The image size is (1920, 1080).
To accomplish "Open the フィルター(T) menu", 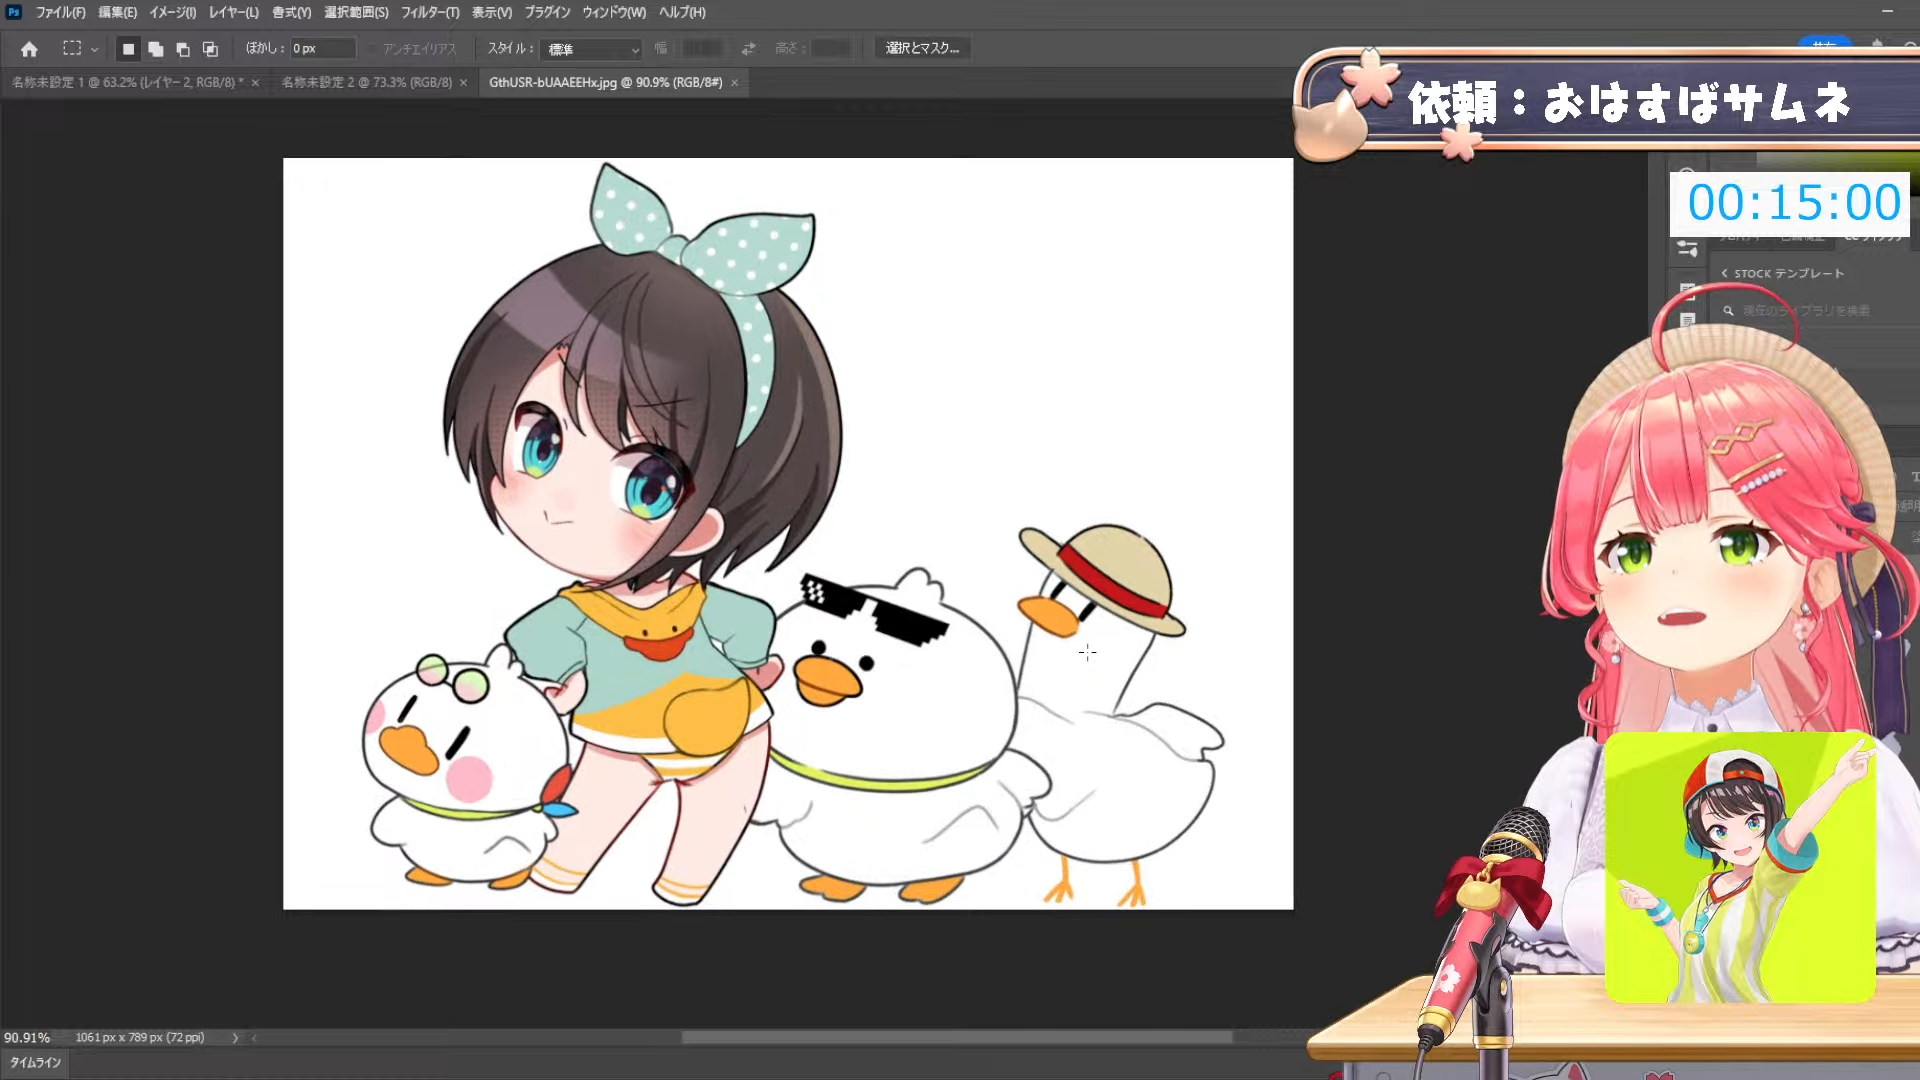I will 430,12.
